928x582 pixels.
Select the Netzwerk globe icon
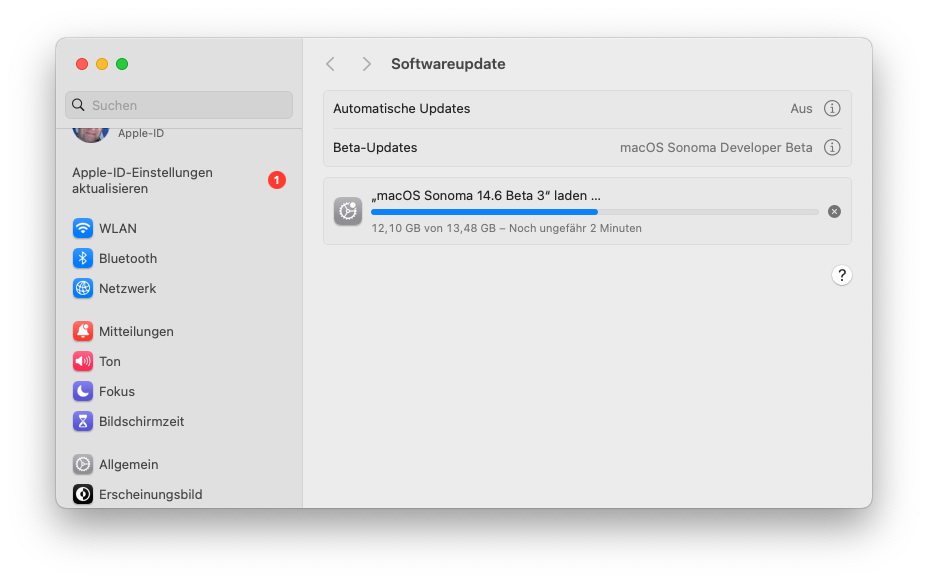point(83,288)
